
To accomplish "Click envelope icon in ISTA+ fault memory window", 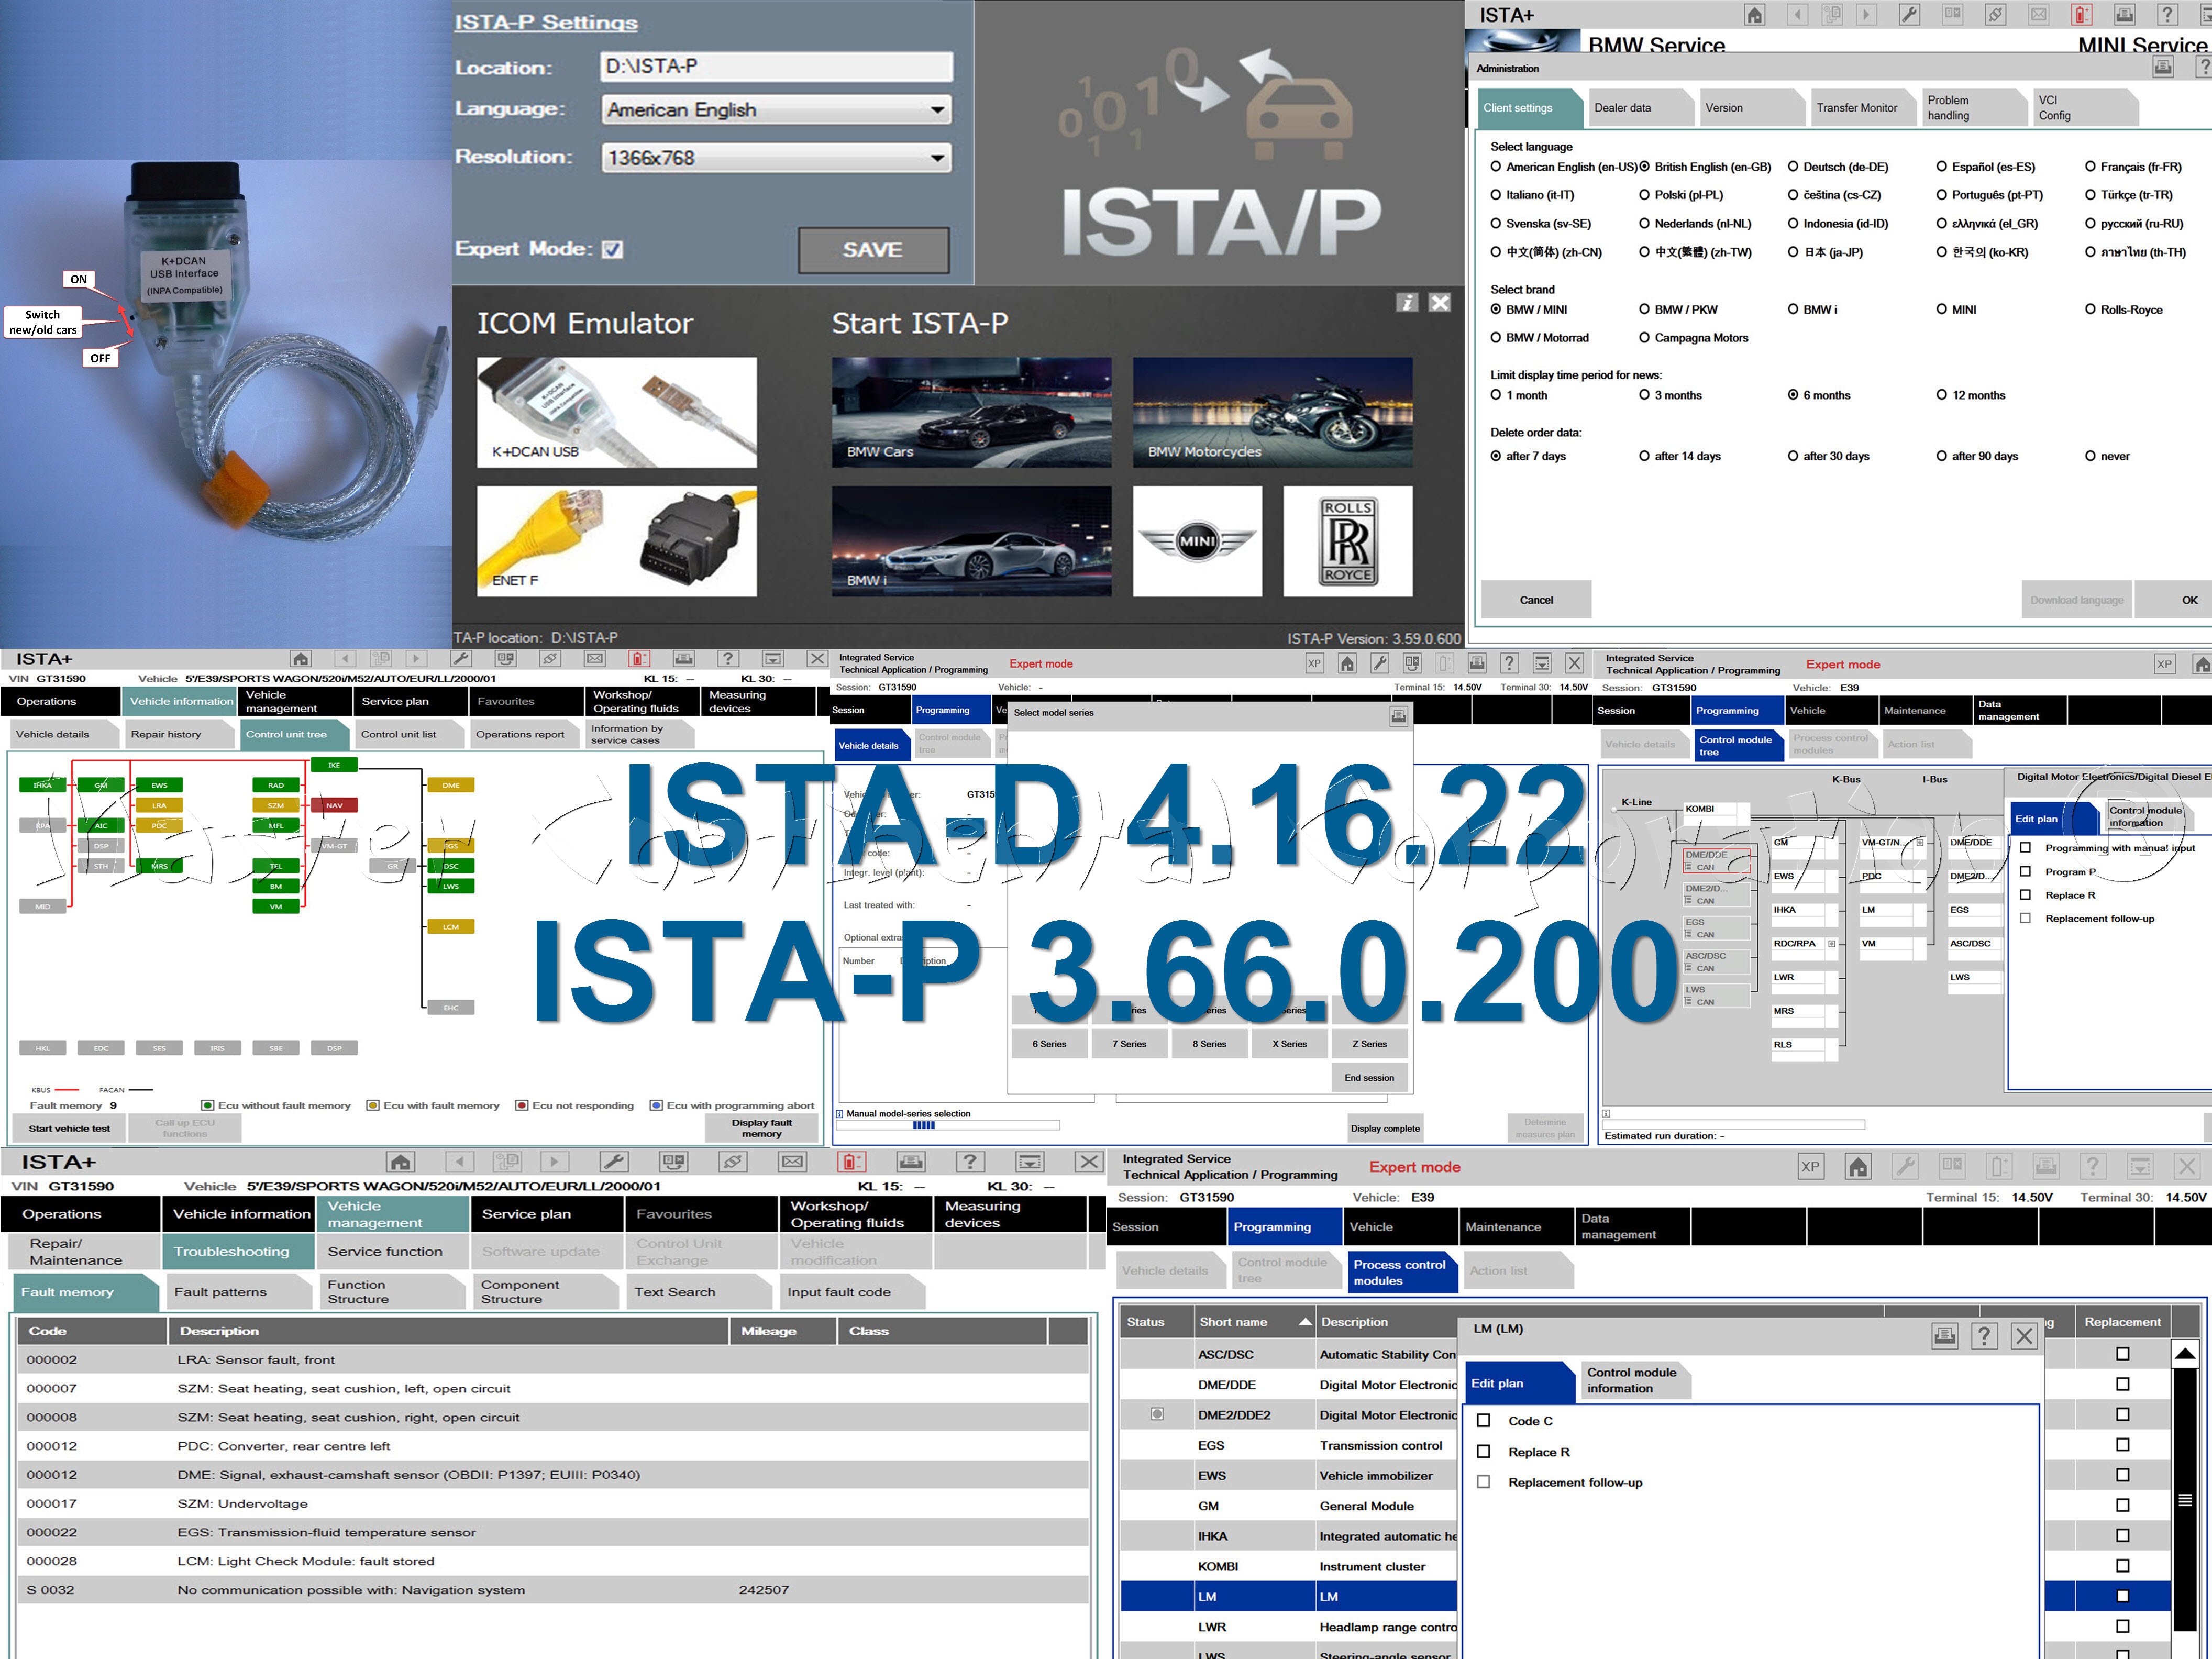I will click(x=792, y=1162).
